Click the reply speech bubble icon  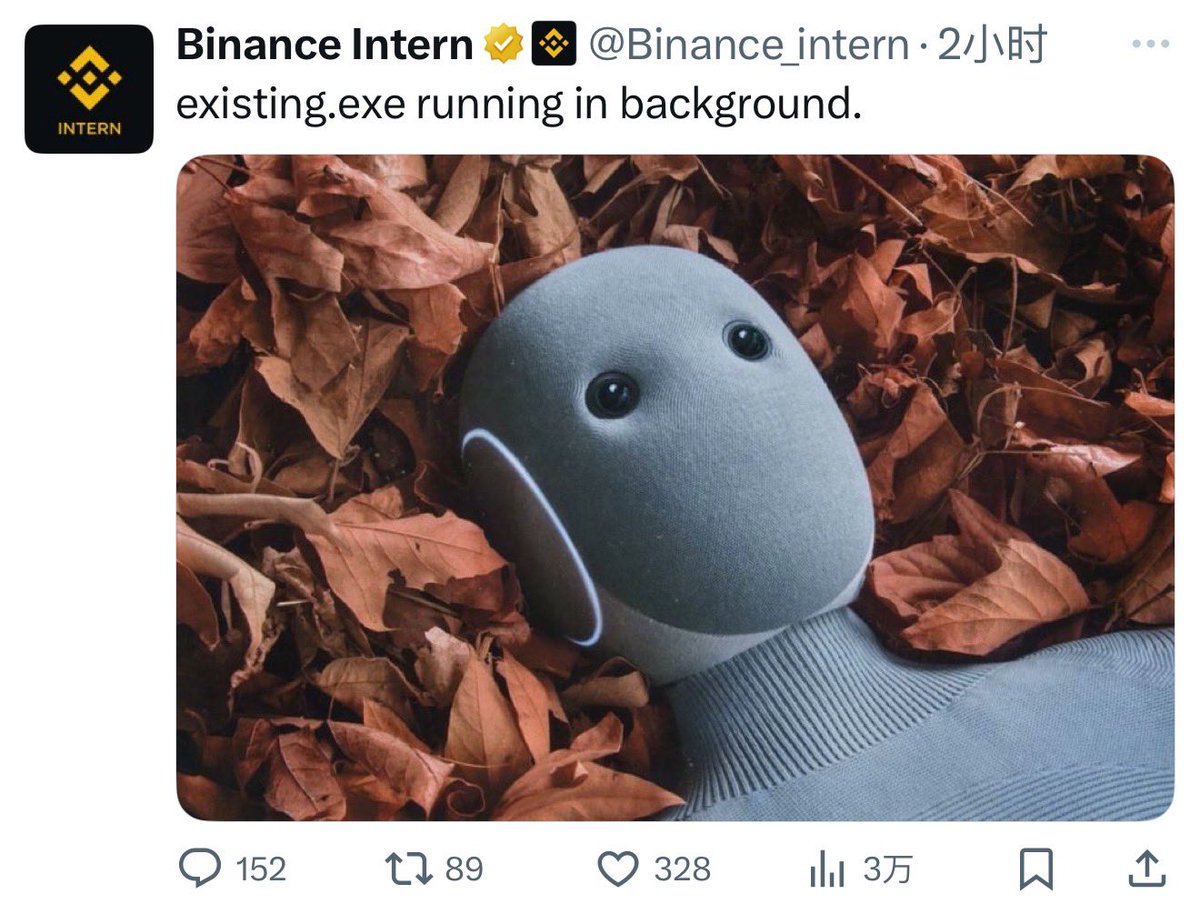tap(201, 868)
